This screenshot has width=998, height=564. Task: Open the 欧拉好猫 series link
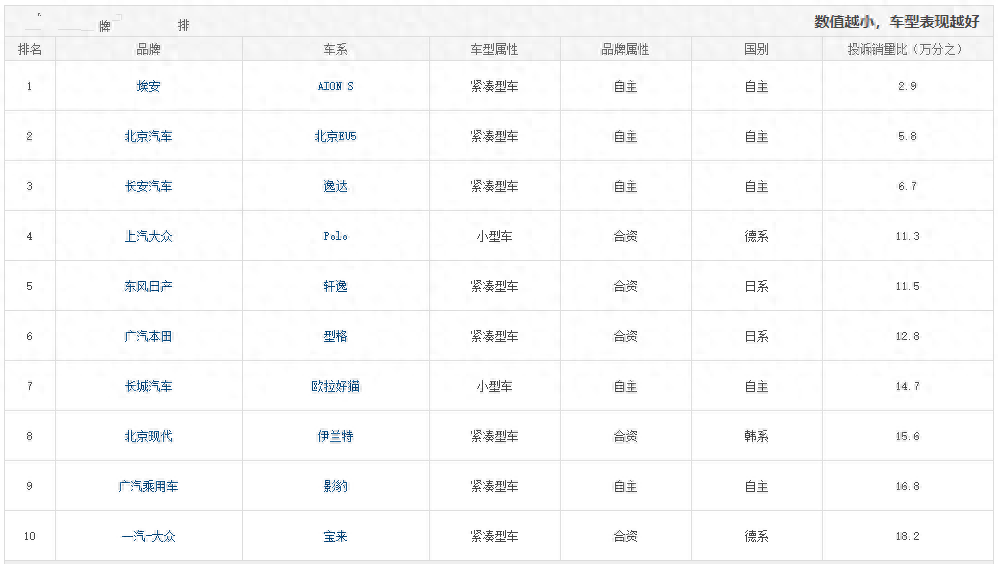335,386
